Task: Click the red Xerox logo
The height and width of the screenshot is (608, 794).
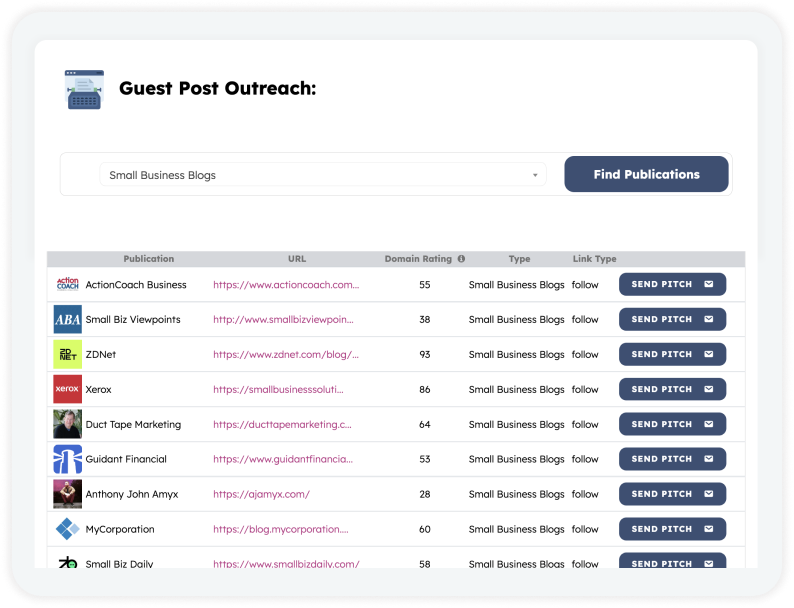Action: click(67, 389)
